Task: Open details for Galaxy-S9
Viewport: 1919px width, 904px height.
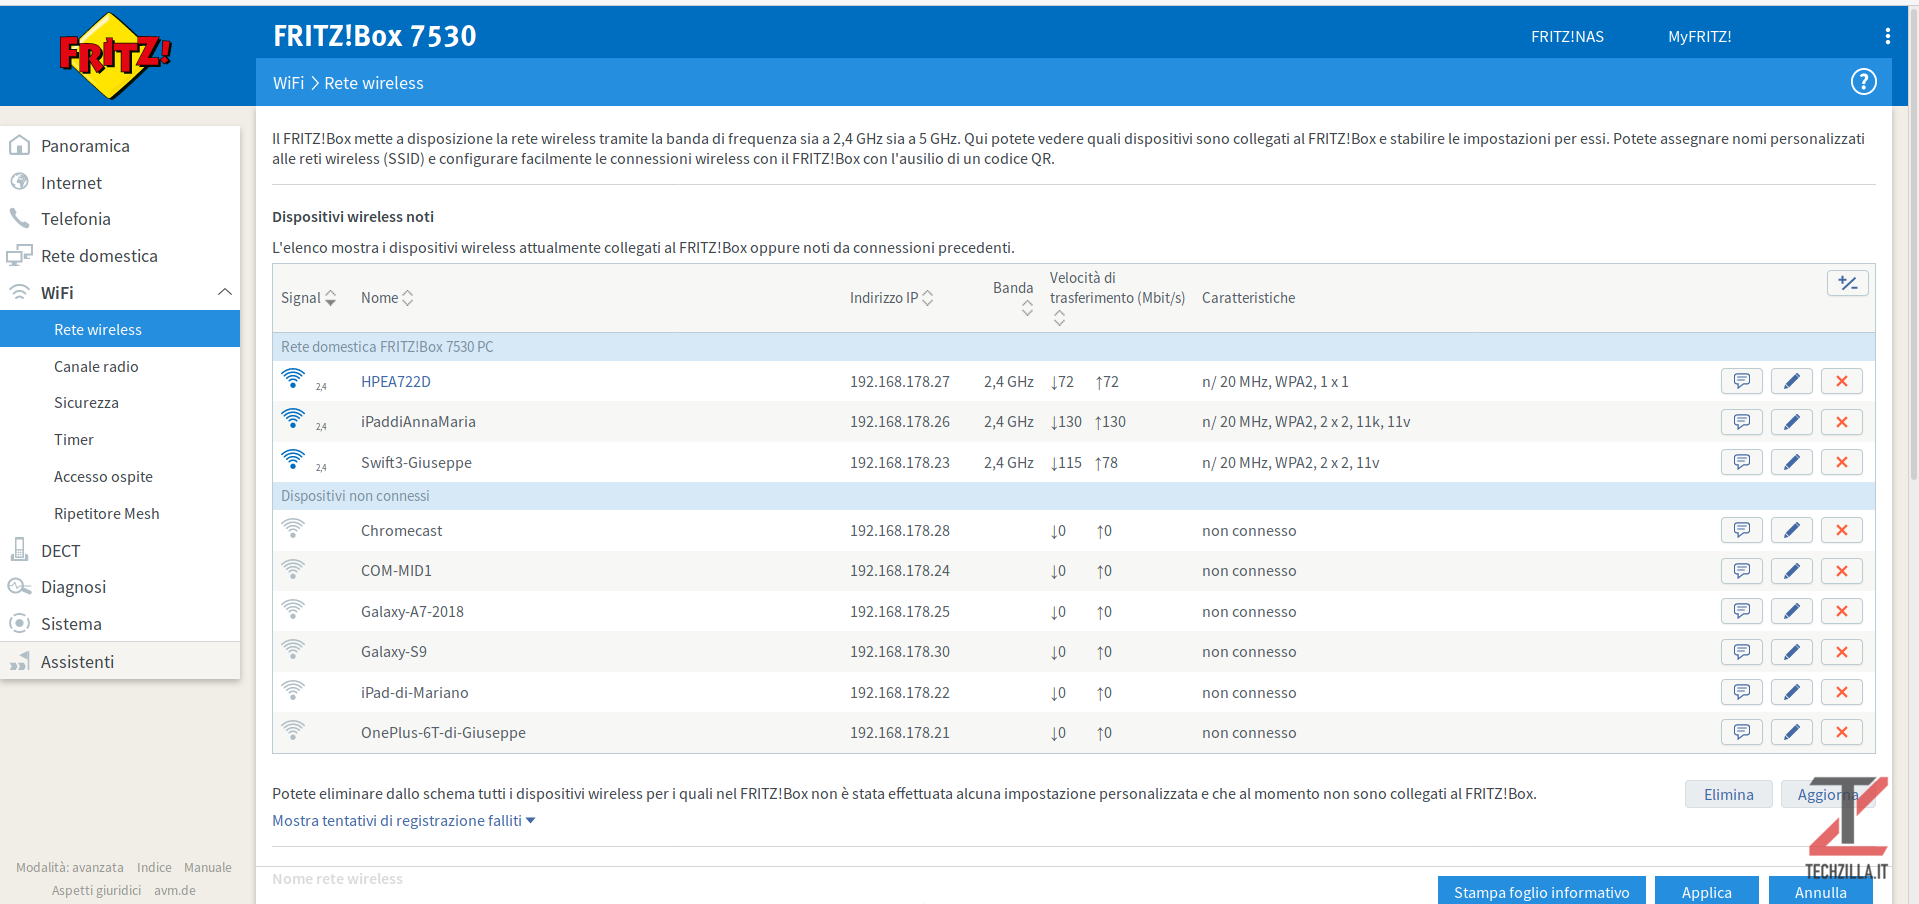Action: pyautogui.click(x=1741, y=652)
